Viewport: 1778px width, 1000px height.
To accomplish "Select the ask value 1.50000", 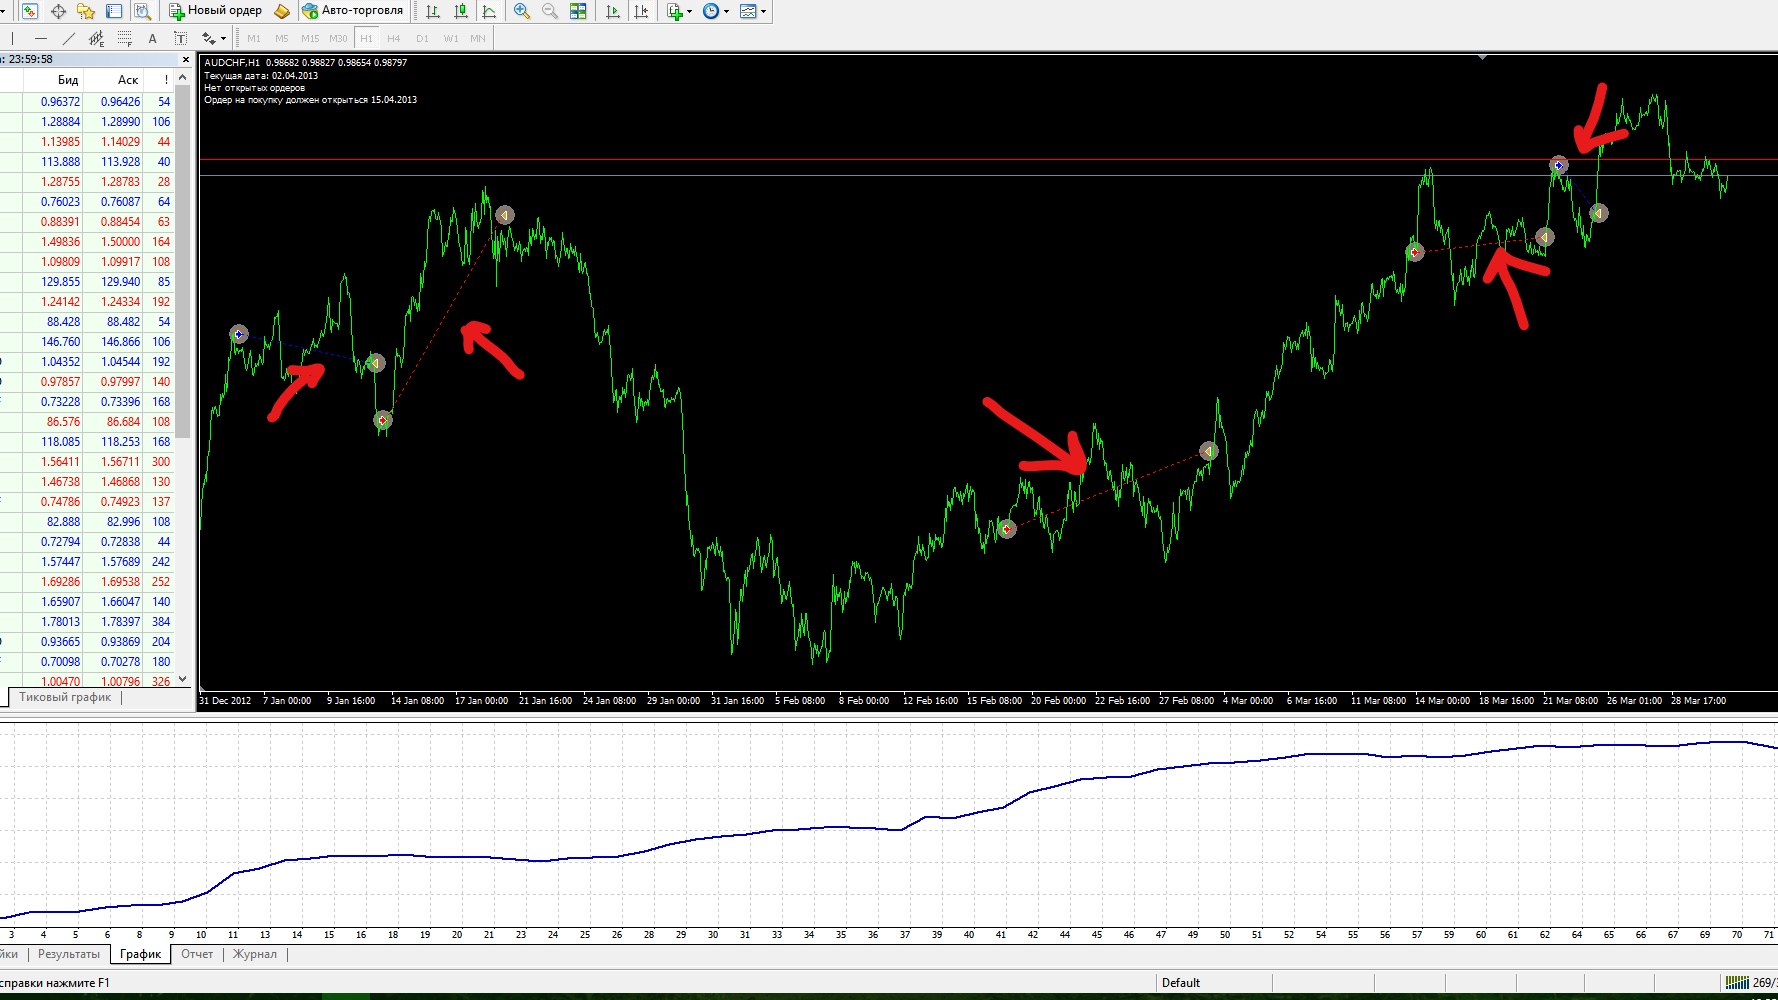I will [120, 242].
